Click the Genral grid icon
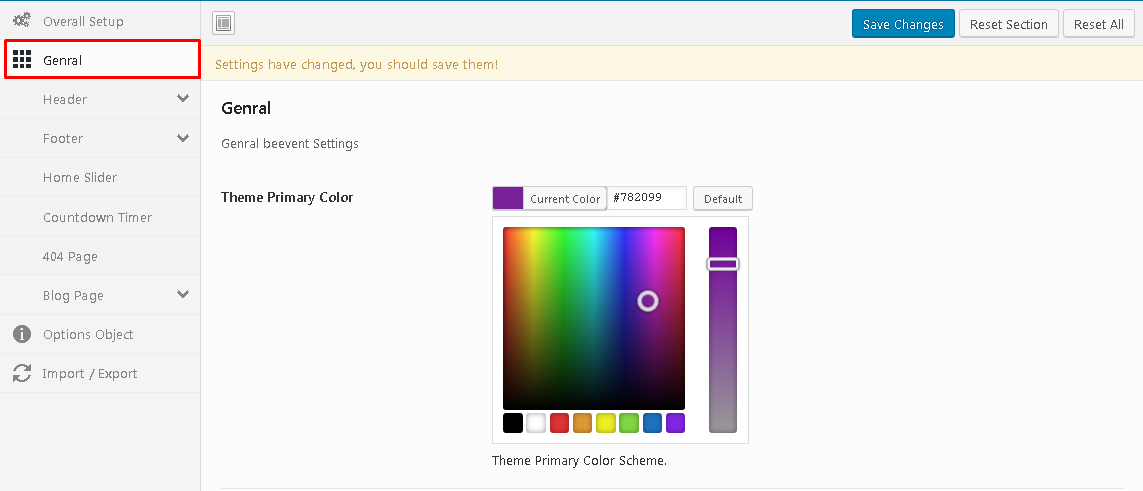The image size is (1143, 491). coord(22,60)
